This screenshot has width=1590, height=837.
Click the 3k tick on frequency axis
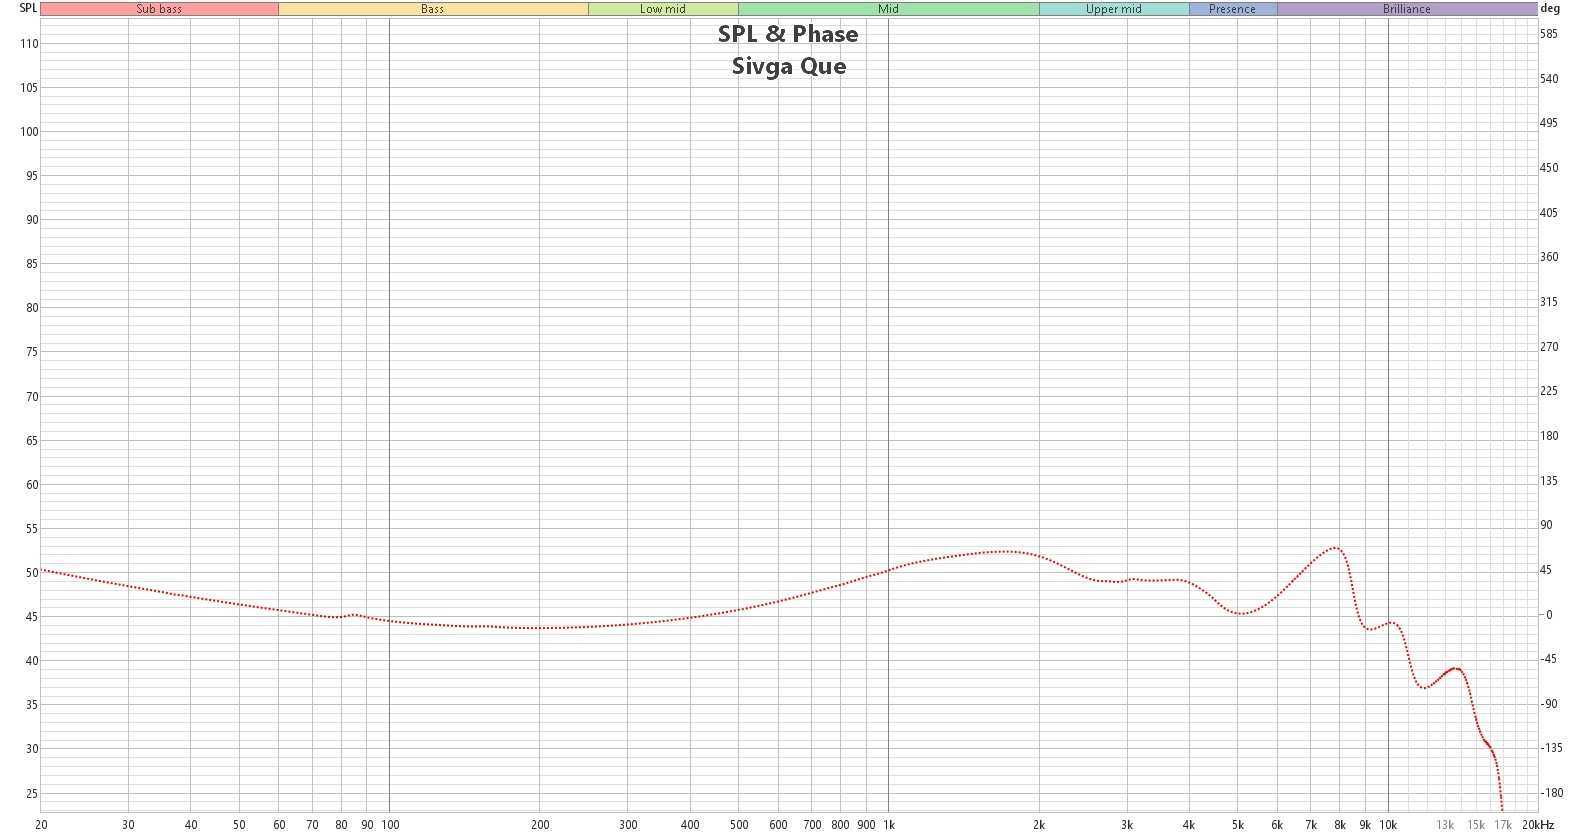point(1127,825)
